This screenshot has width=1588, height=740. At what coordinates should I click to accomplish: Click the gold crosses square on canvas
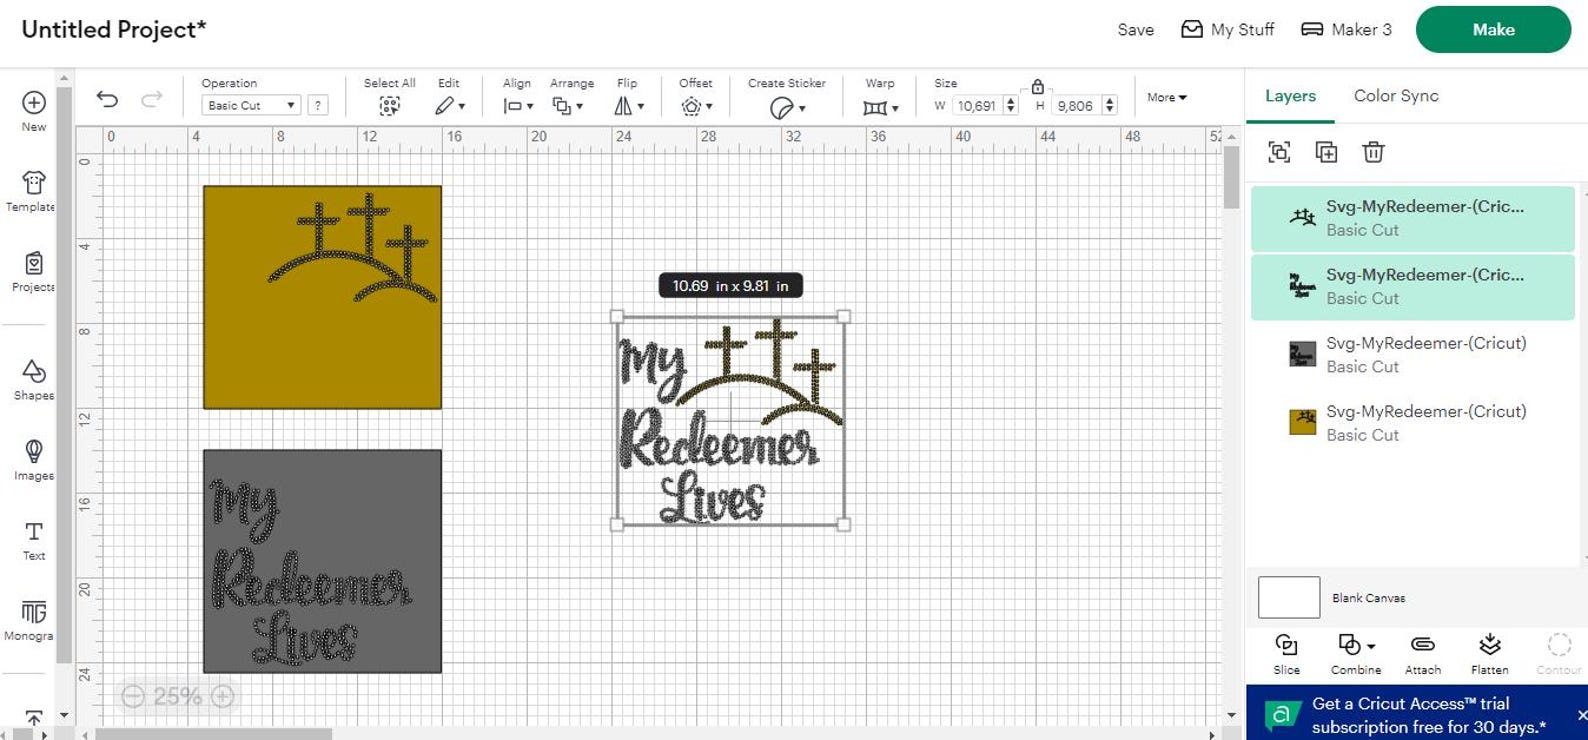pos(322,297)
